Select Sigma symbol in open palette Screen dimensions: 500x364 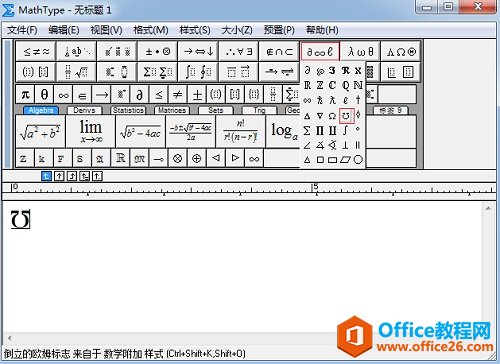tap(307, 130)
